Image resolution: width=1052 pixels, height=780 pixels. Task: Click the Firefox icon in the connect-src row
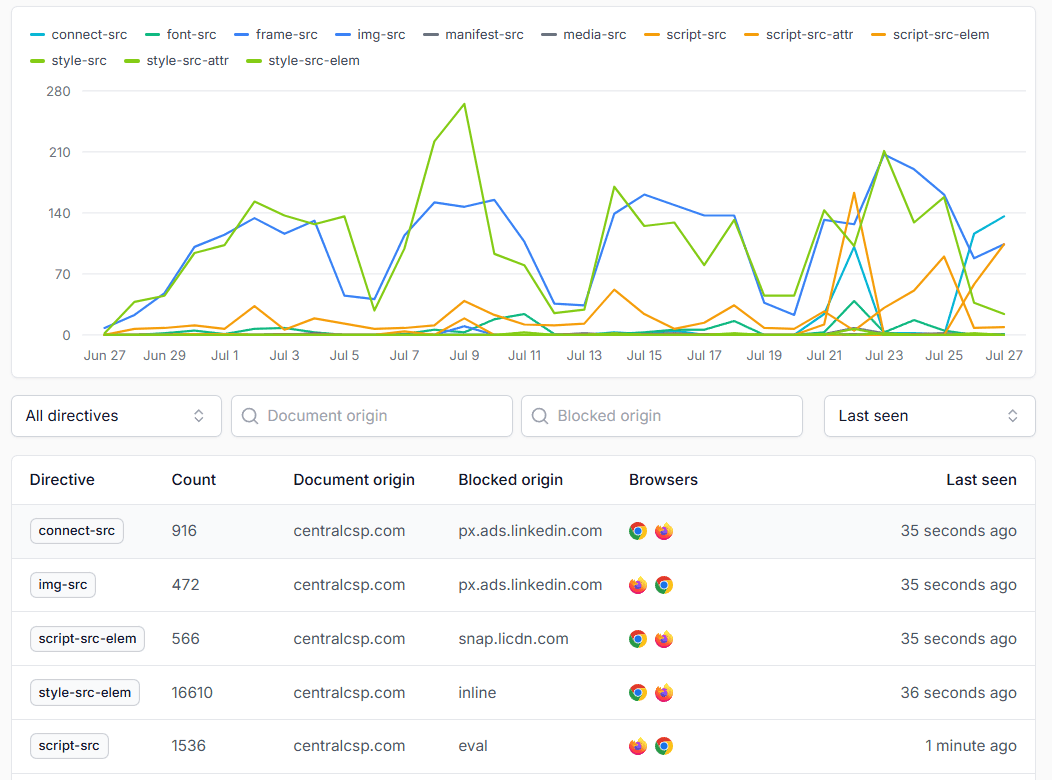click(x=664, y=531)
